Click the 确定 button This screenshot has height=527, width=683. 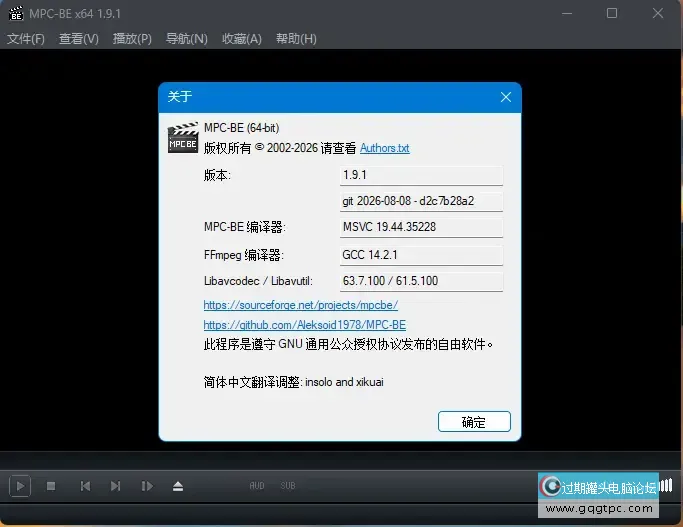coord(474,422)
